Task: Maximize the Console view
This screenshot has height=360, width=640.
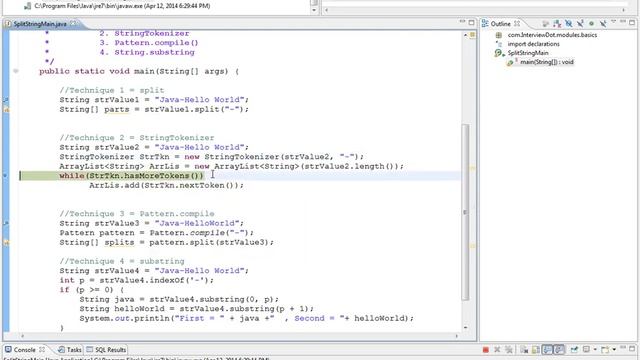Action: click(x=632, y=349)
